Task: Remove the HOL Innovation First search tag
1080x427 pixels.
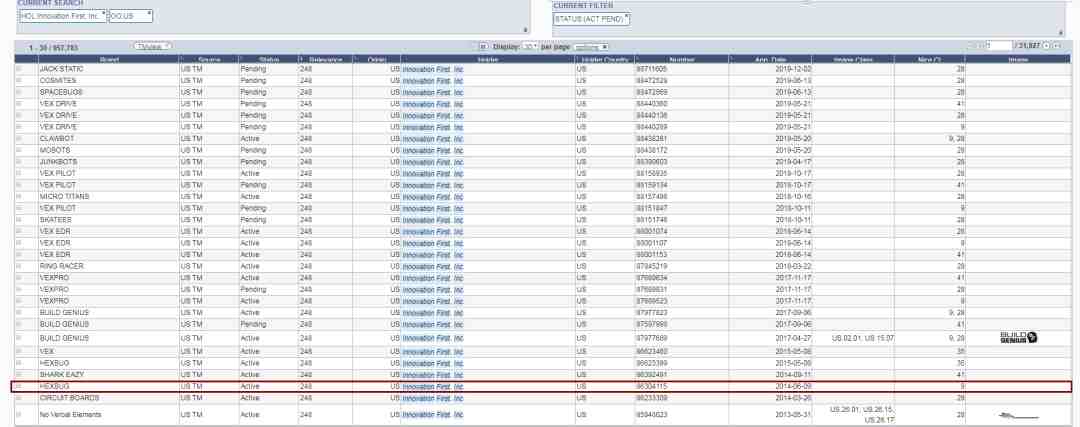Action: click(103, 14)
